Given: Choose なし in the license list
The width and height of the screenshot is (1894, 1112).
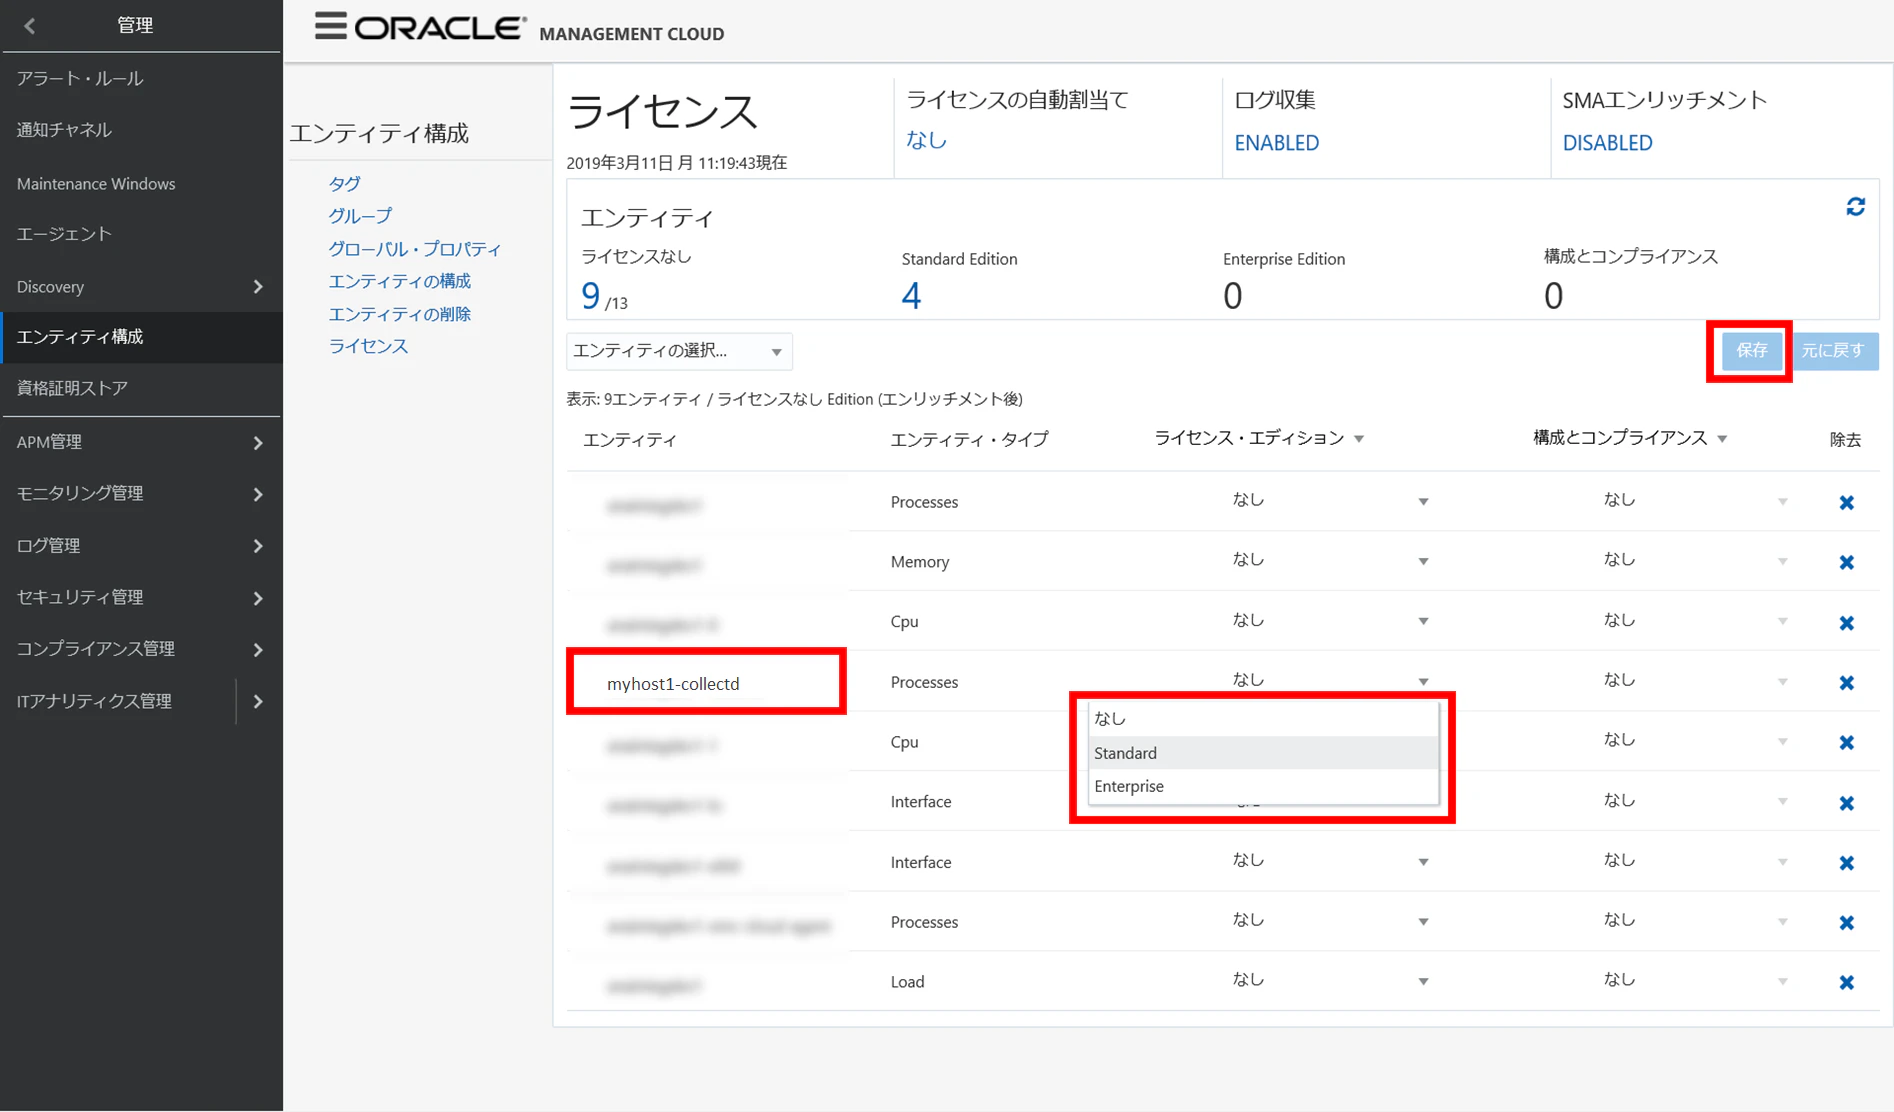Looking at the screenshot, I should click(1263, 718).
